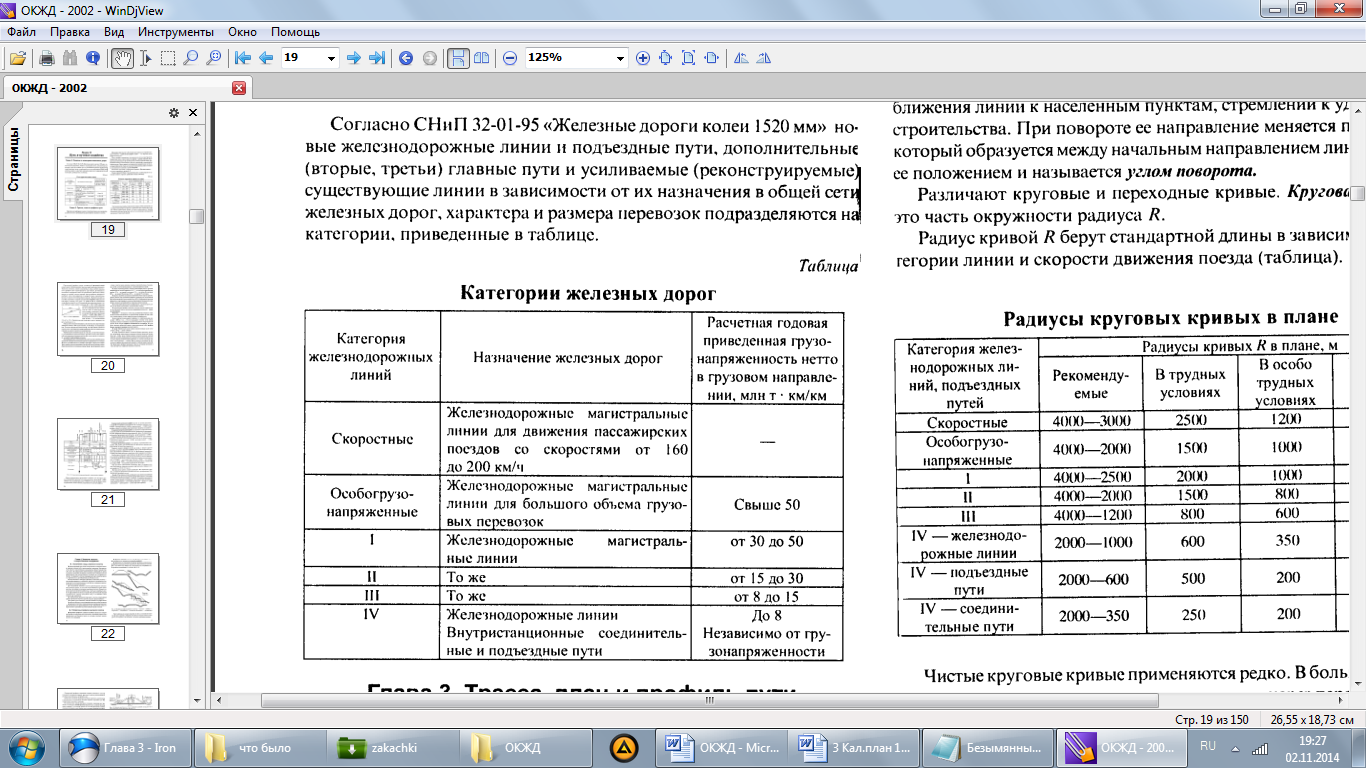Open the Файл menu
The width and height of the screenshot is (1366, 768).
tap(21, 32)
